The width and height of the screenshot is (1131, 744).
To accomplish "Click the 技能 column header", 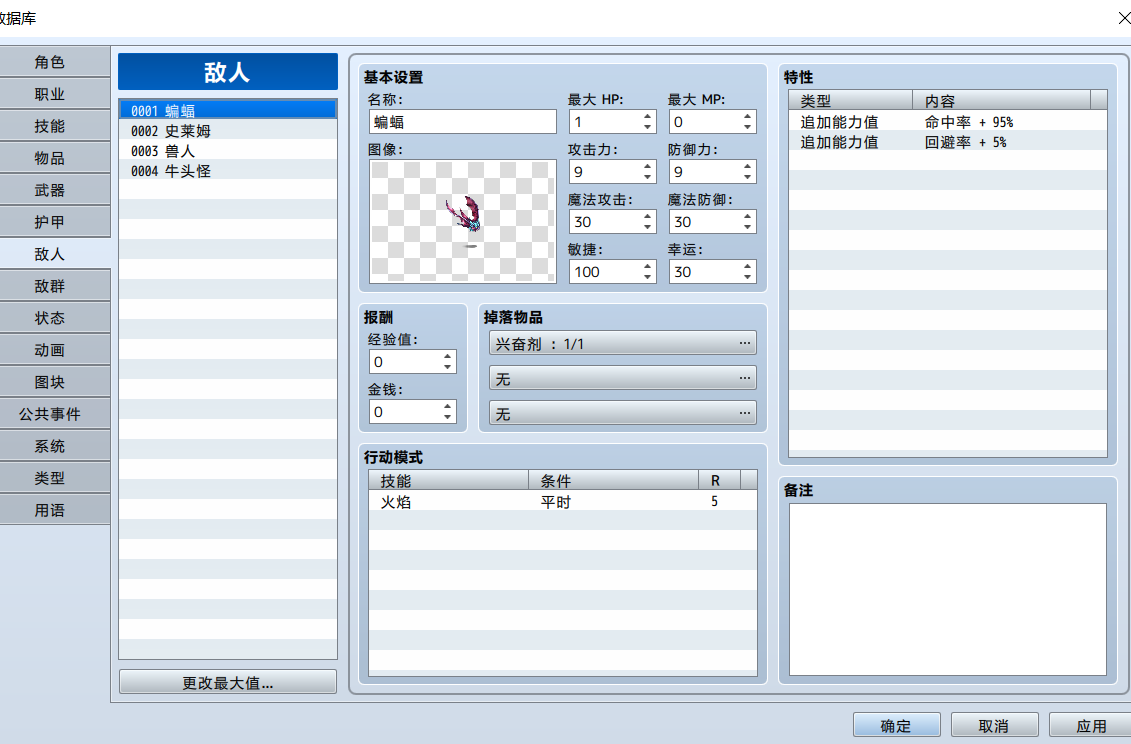I will (x=449, y=481).
